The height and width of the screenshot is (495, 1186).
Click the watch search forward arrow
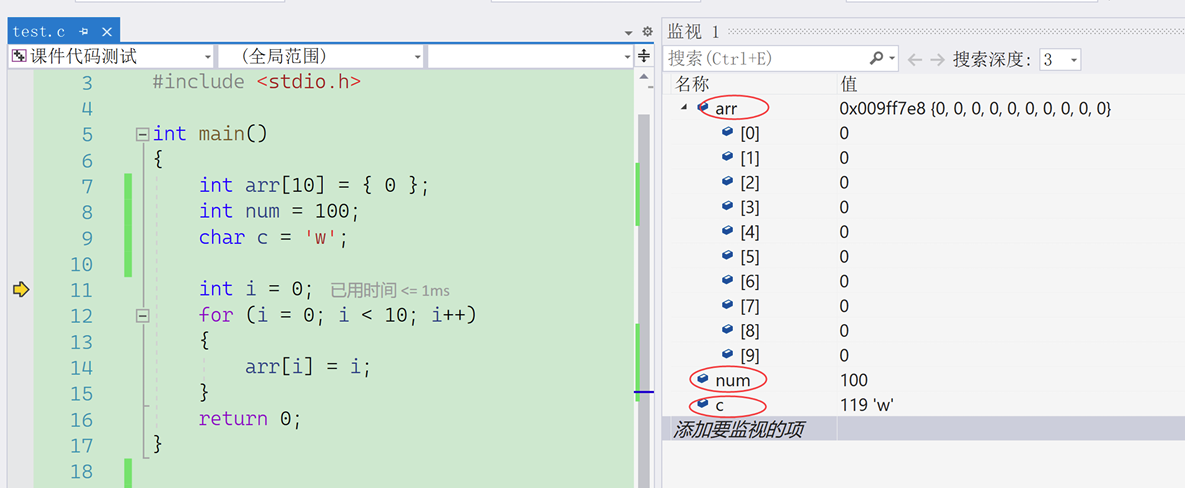pyautogui.click(x=937, y=59)
